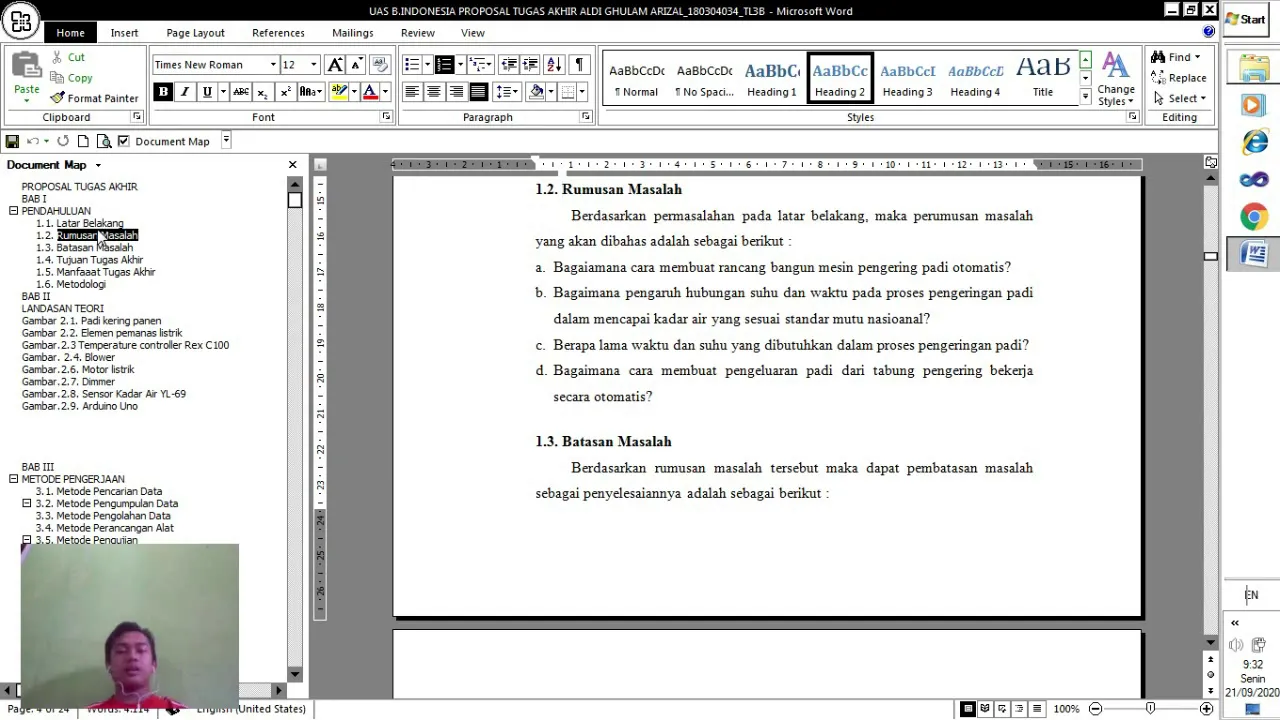Toggle Italic formatting
Screen dimensions: 1280x720
tap(185, 92)
